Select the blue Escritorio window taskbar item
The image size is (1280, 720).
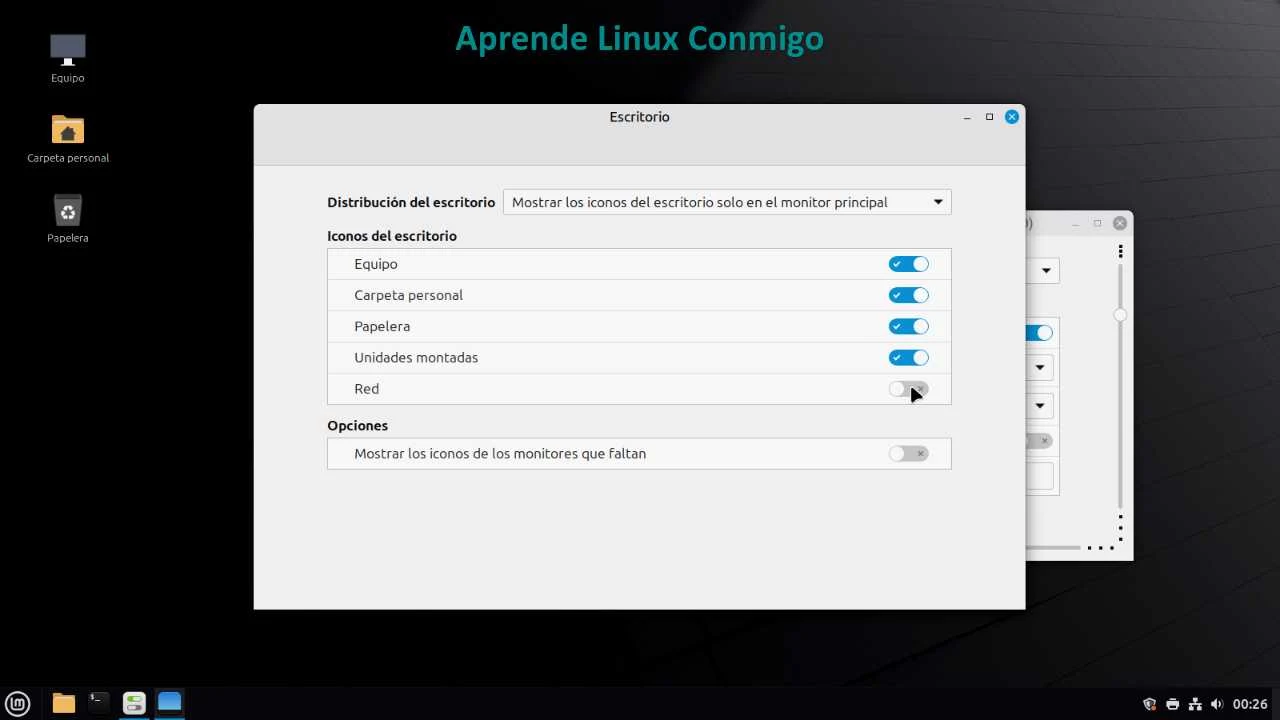click(x=169, y=702)
